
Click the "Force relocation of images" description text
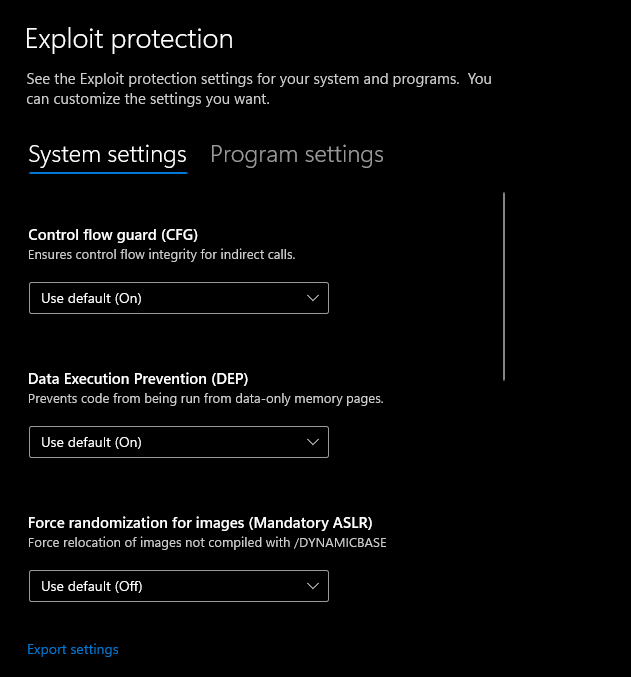[207, 543]
